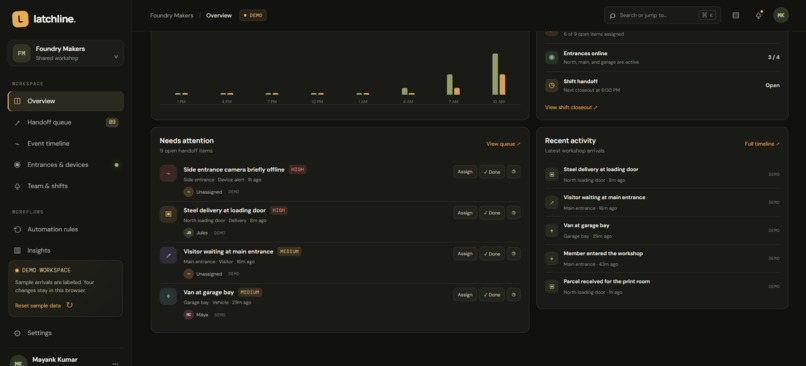Click the latchline logo icon
Viewport: 806px width, 366px height.
[20, 19]
